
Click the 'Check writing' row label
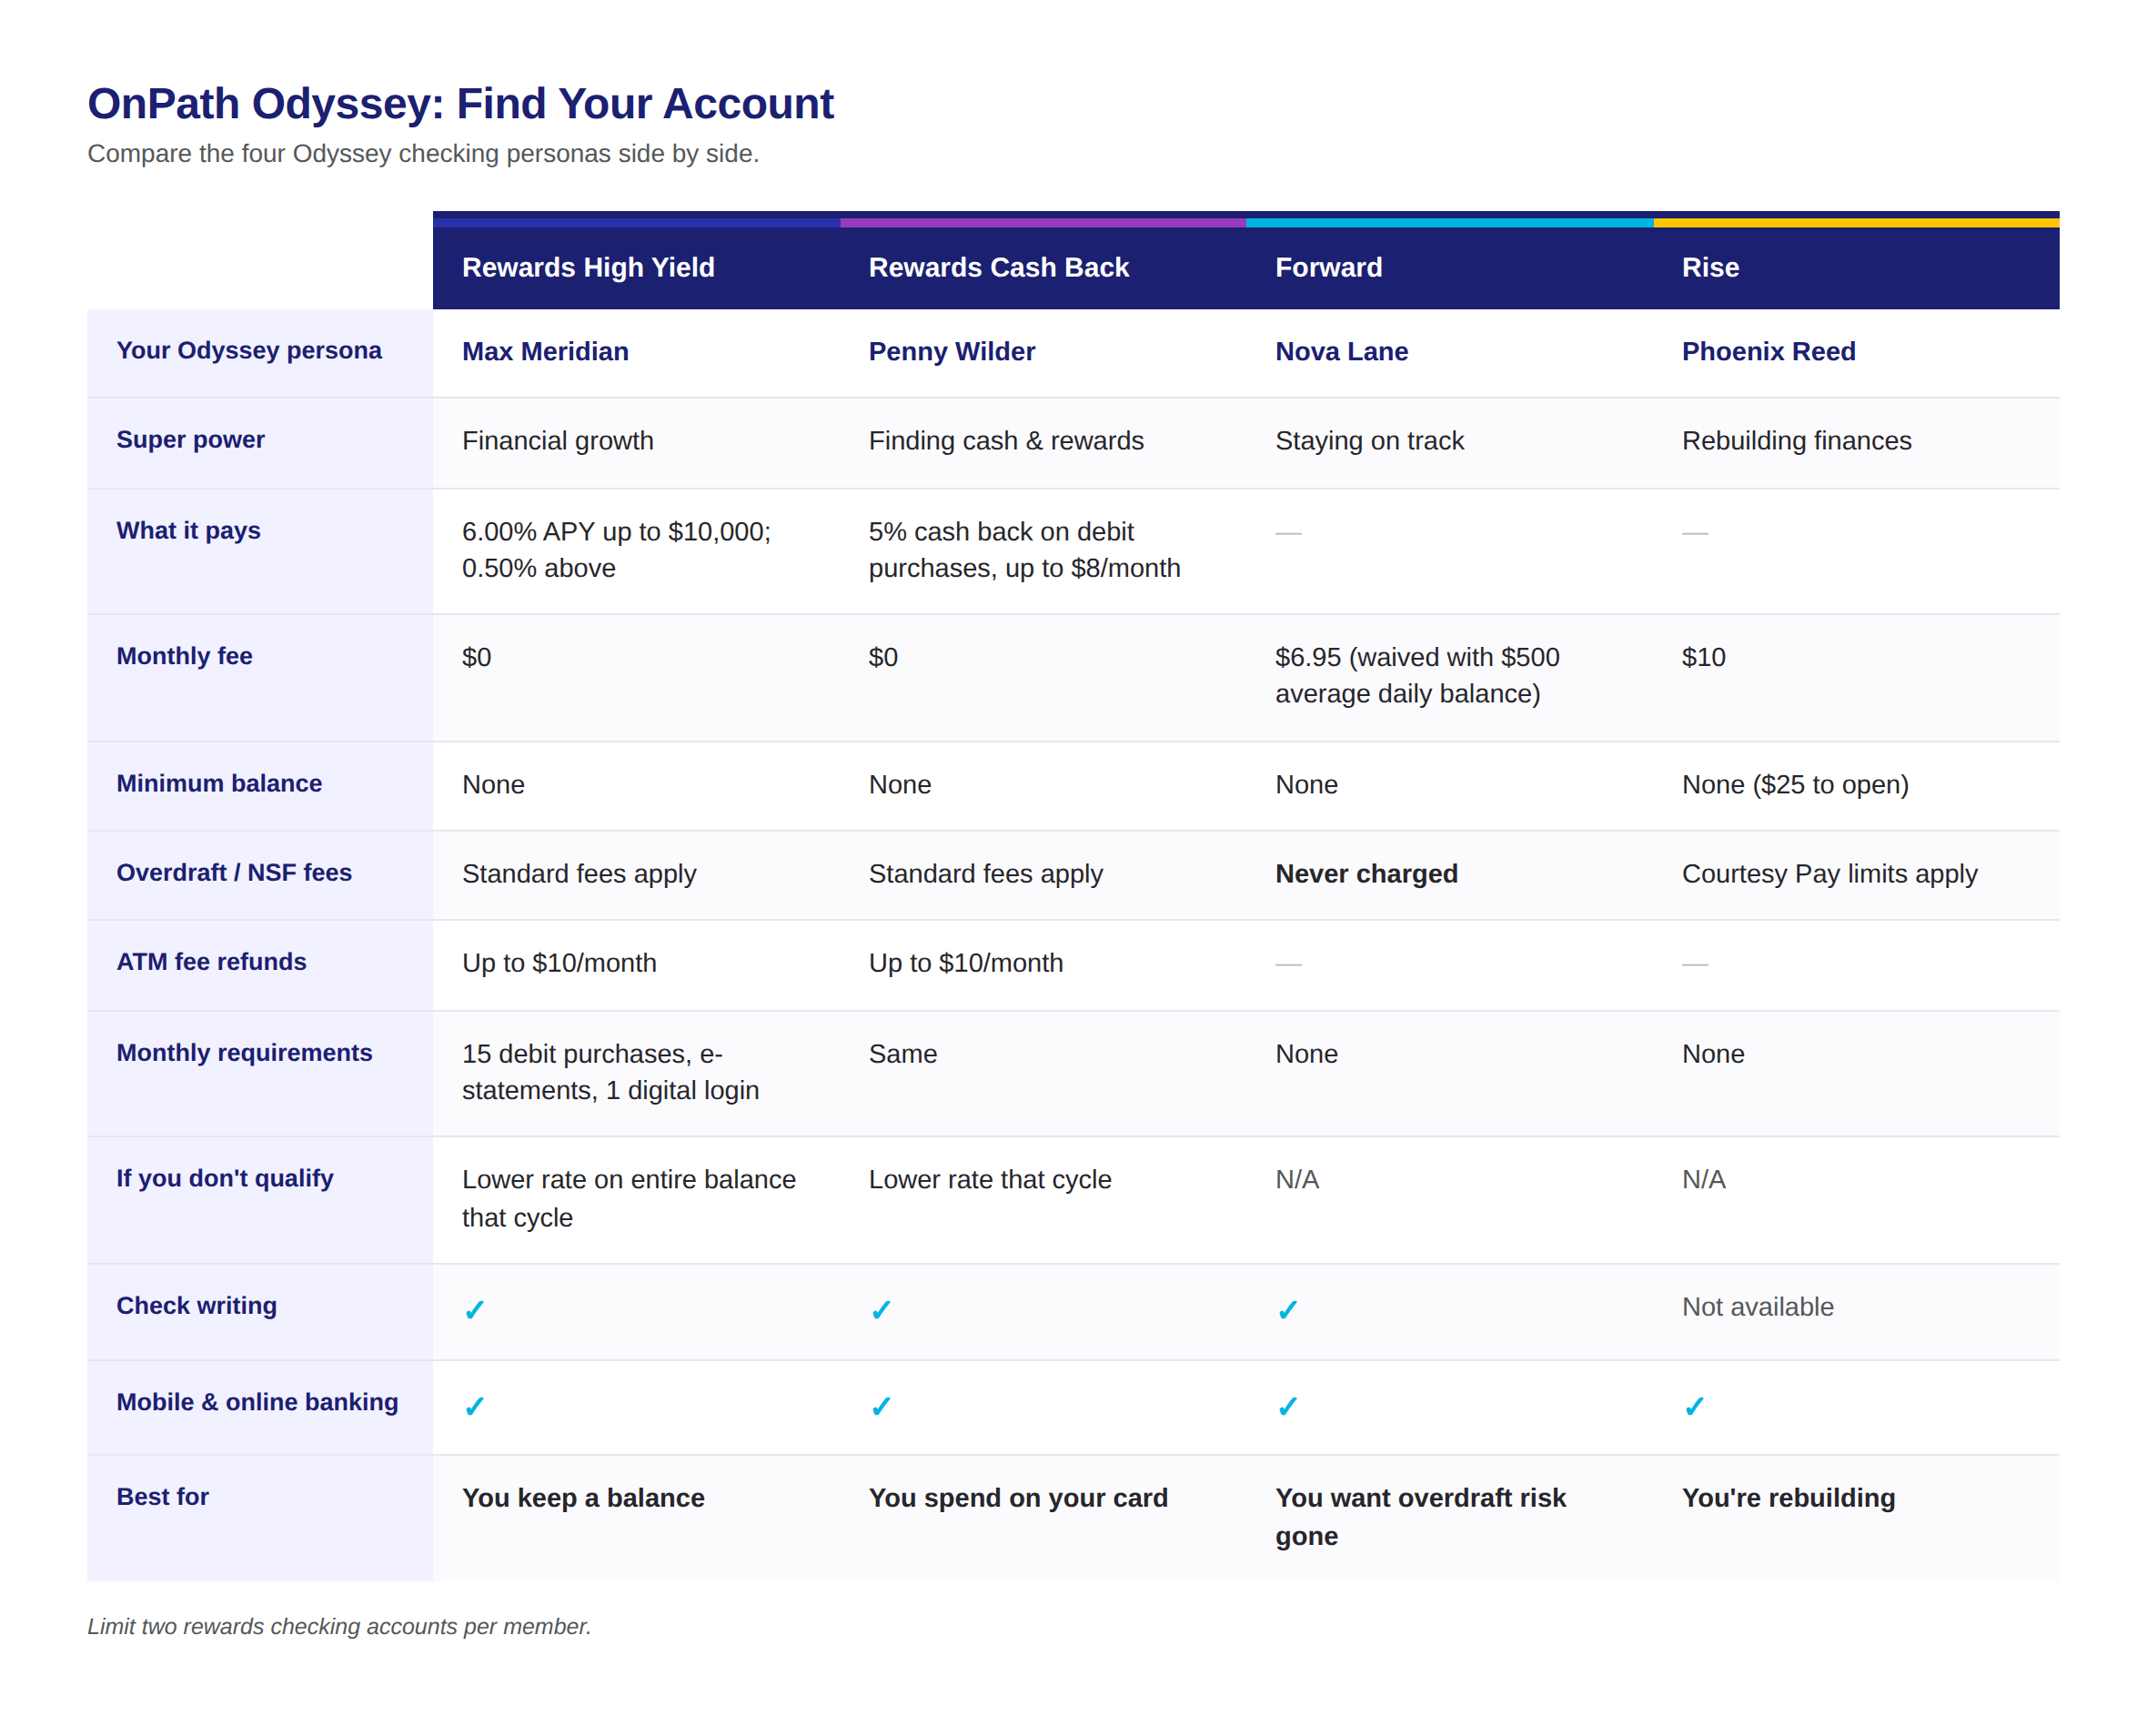196,1305
